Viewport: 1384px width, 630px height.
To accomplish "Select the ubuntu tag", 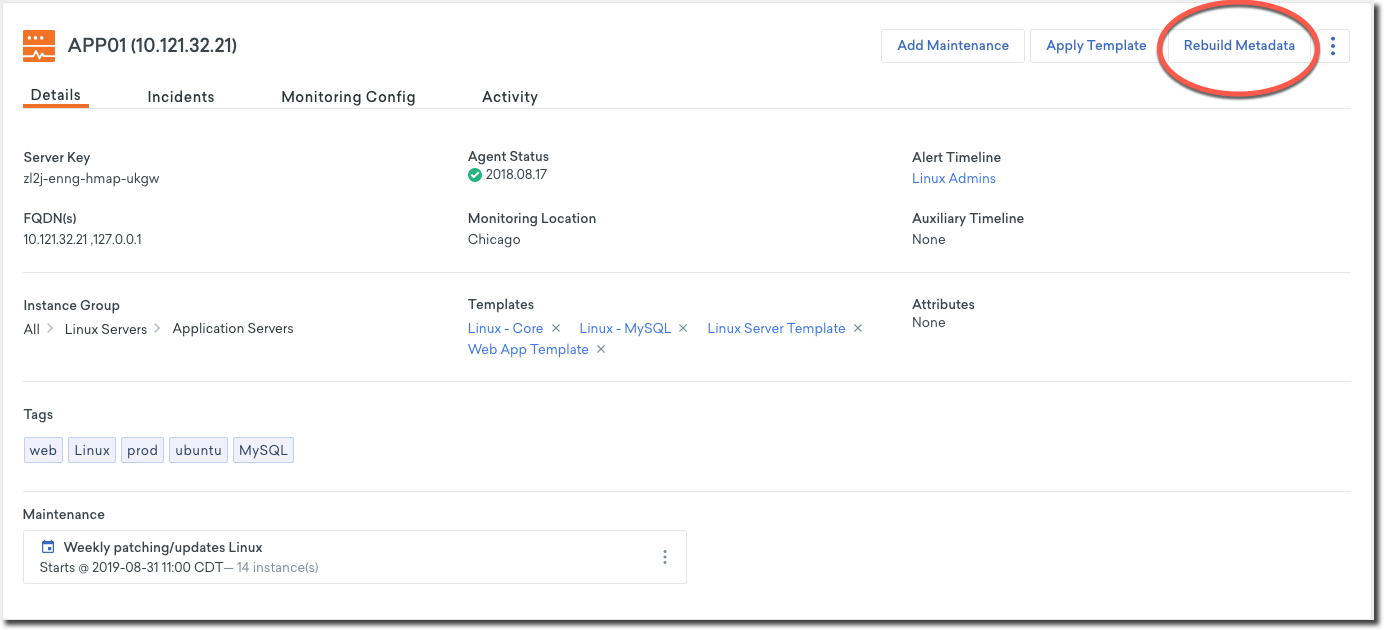I will pos(198,450).
